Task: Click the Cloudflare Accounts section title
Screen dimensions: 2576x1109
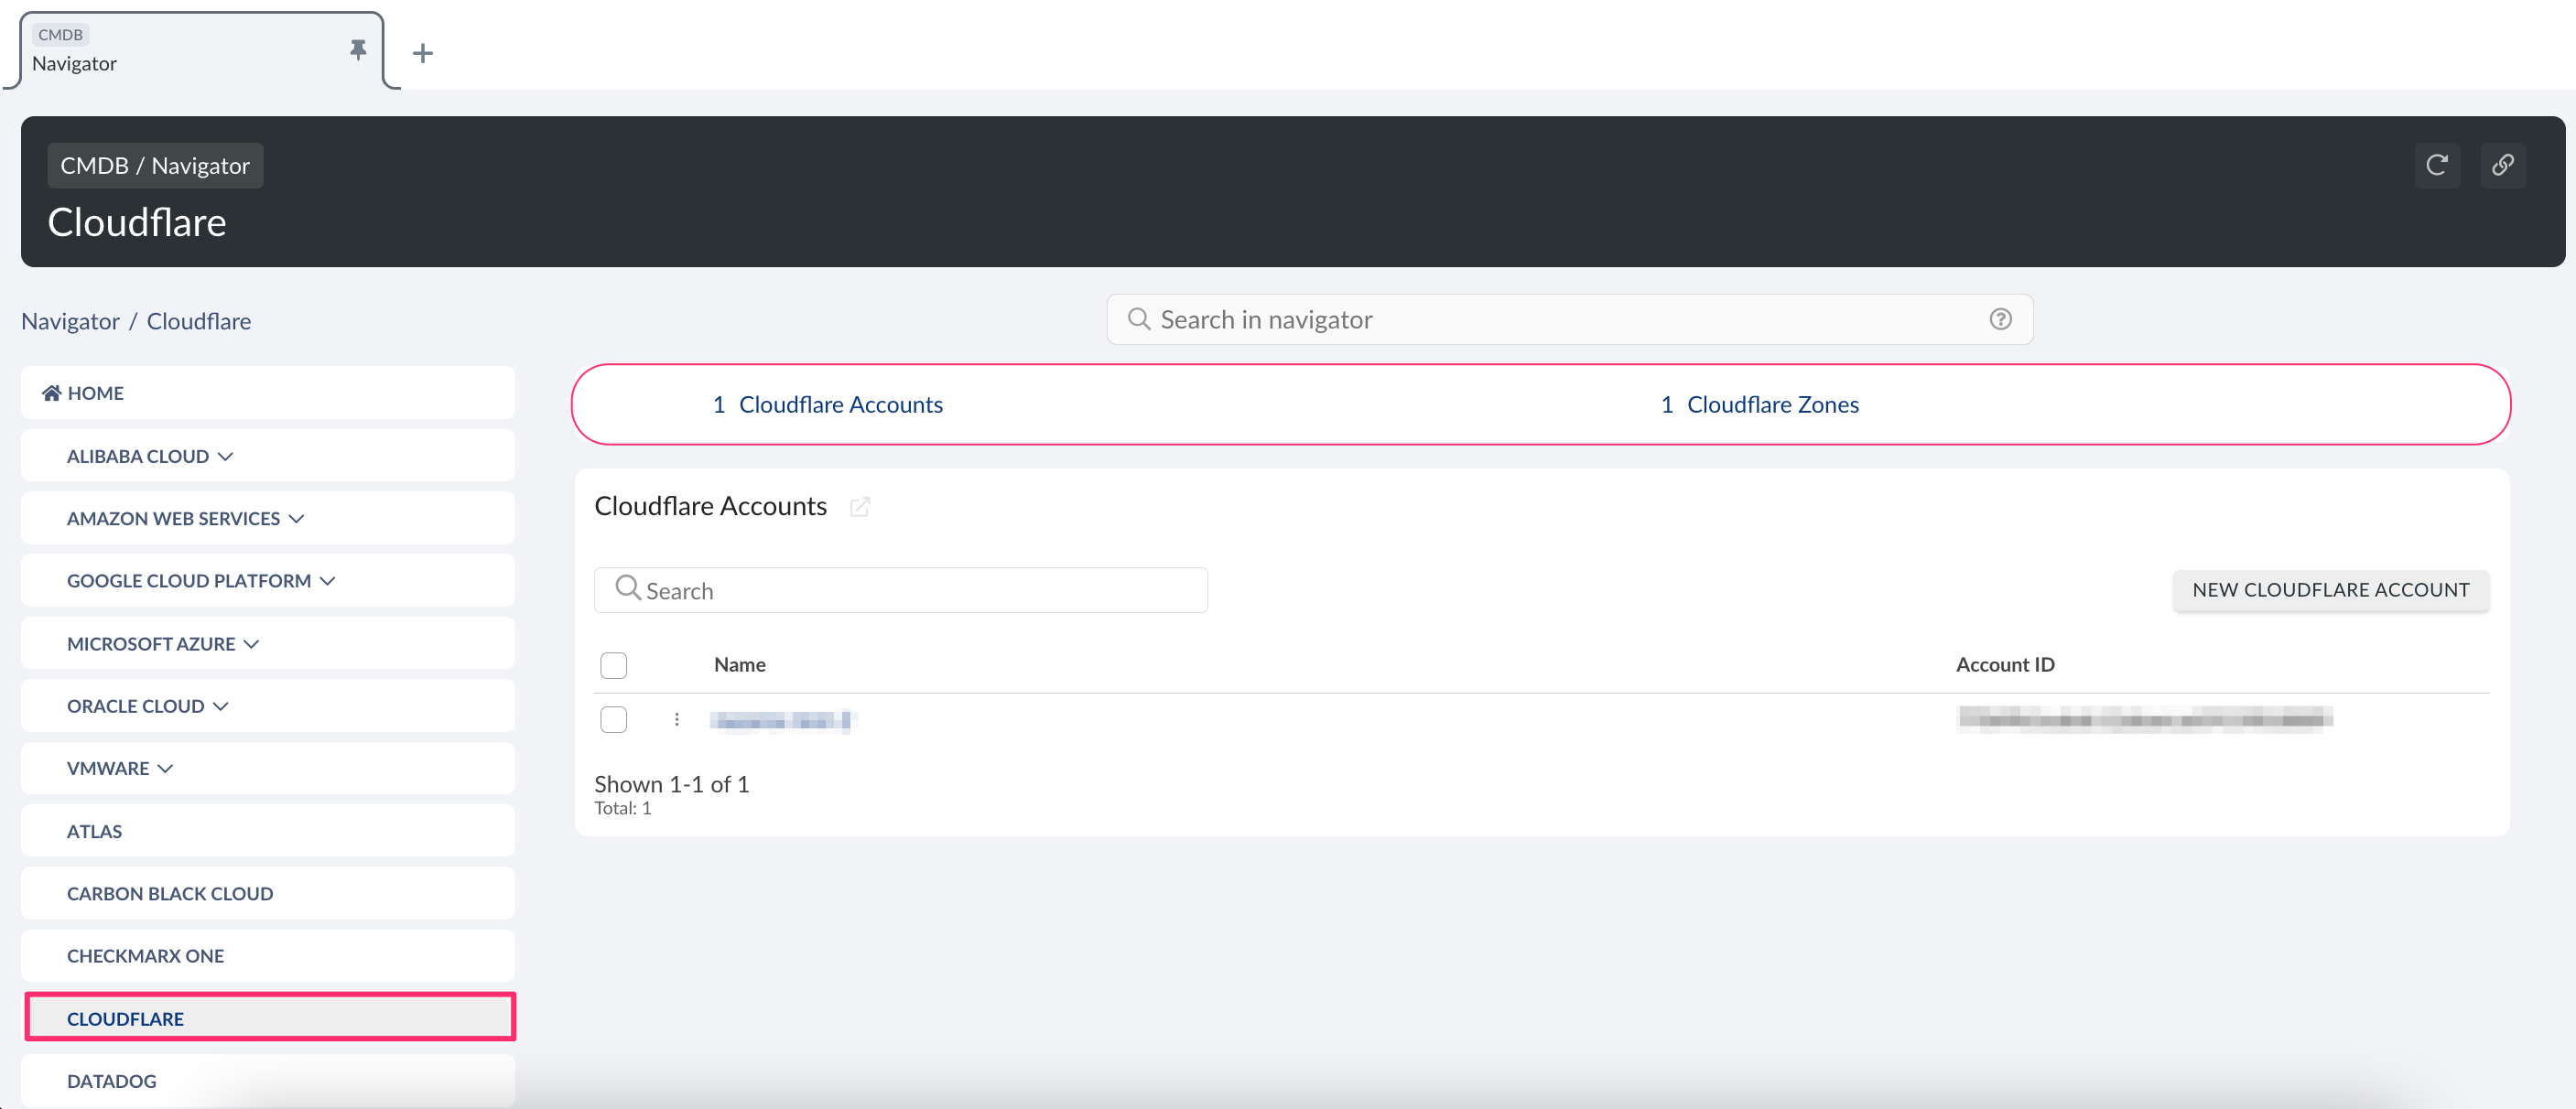Action: click(710, 506)
